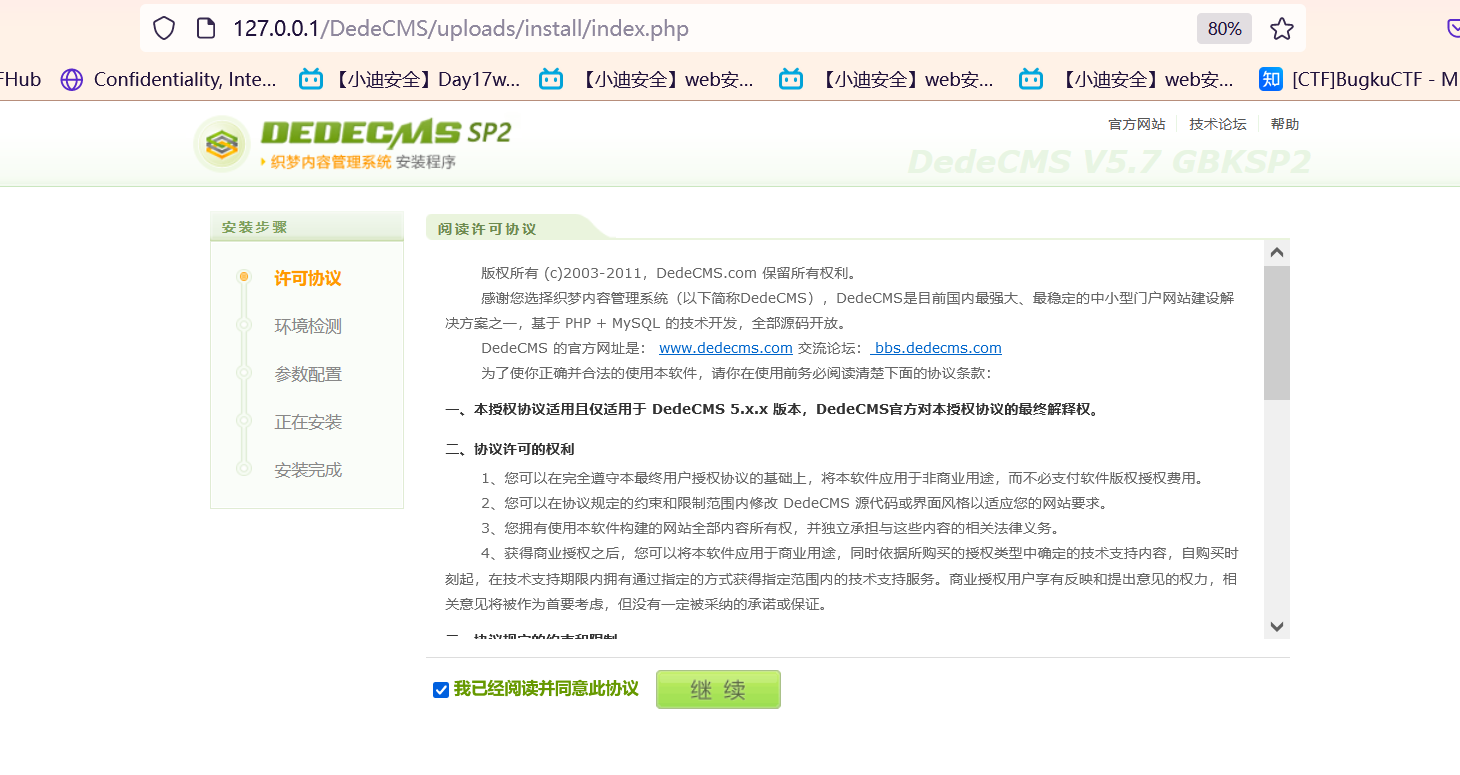Open the 官方网站 link

point(1137,124)
